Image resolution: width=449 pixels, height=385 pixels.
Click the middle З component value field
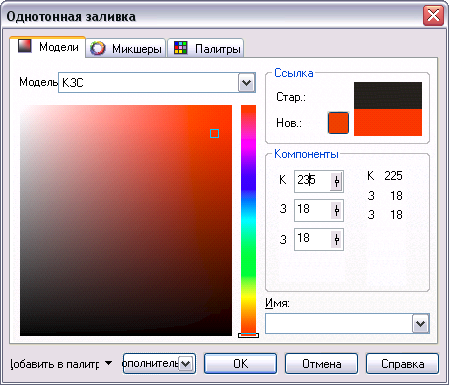[312, 210]
